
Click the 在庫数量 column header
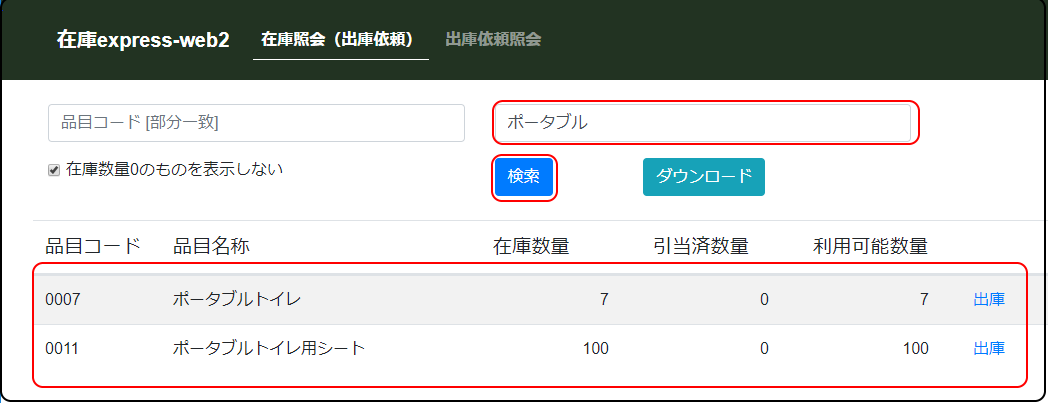(531, 246)
